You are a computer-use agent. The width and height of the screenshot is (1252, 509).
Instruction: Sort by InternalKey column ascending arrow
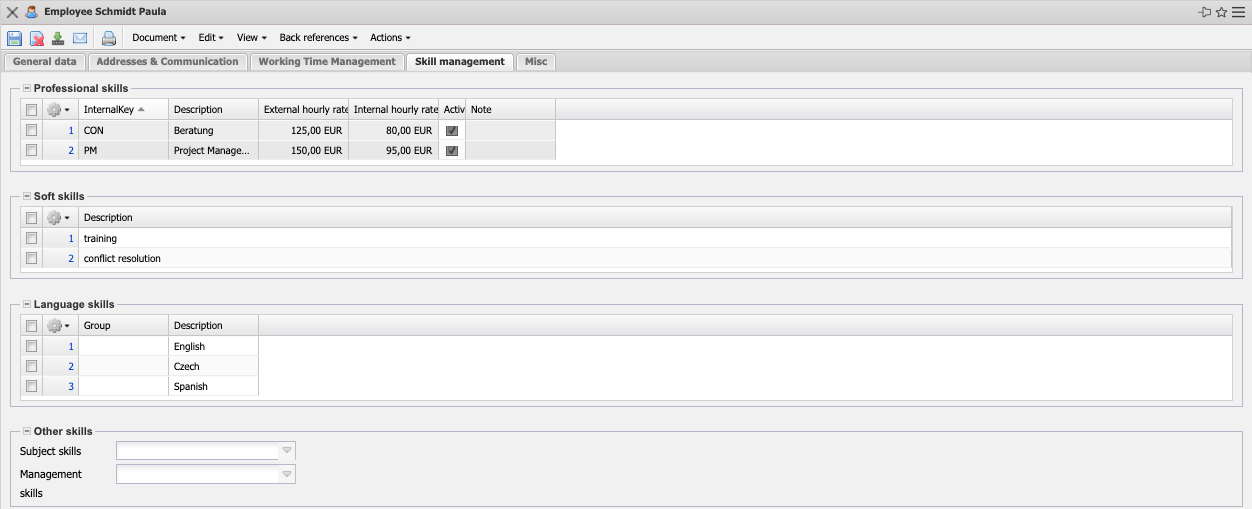pos(141,109)
